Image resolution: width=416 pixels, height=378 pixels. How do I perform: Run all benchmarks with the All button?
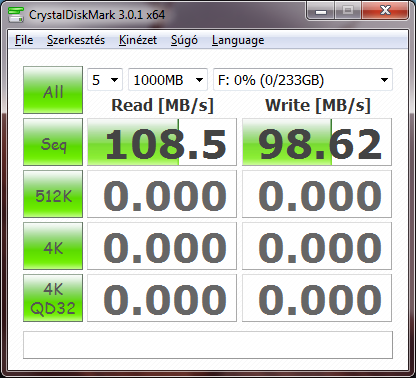pos(53,90)
